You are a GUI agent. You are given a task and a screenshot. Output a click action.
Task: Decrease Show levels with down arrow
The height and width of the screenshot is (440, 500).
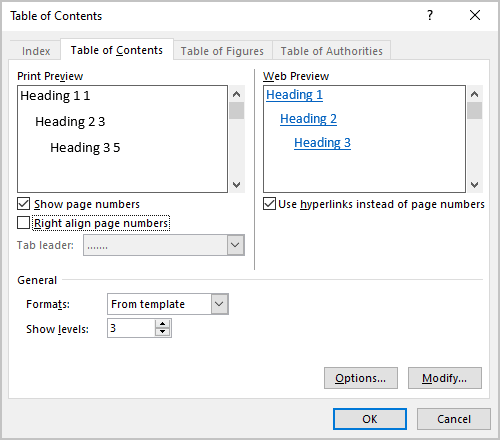coord(163,332)
